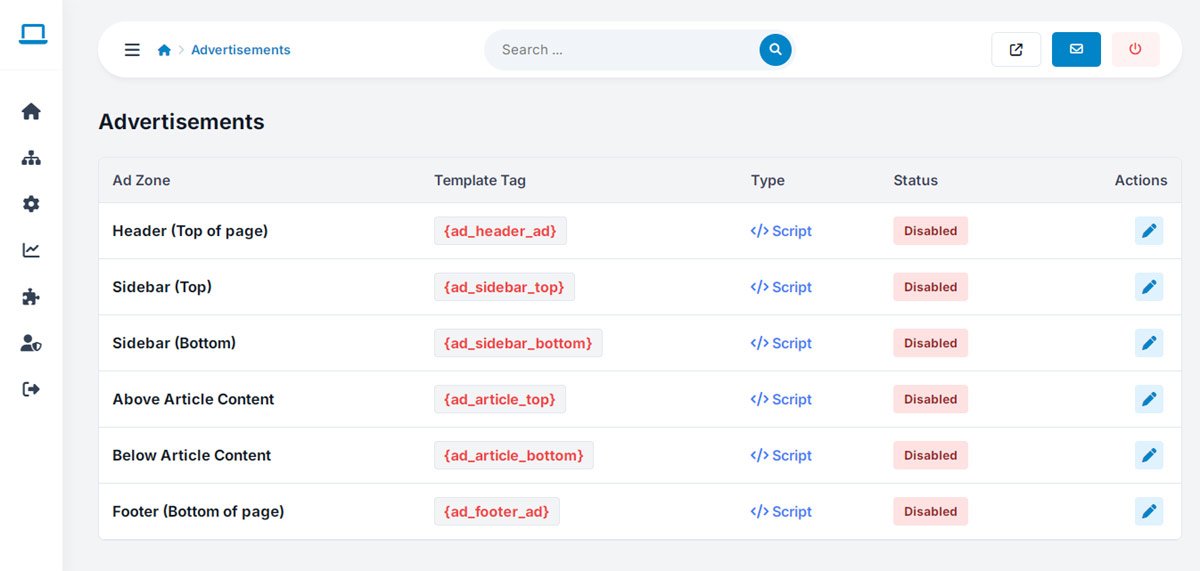Click the {ad_footer_ad} template tag
The image size is (1200, 571).
tap(497, 511)
